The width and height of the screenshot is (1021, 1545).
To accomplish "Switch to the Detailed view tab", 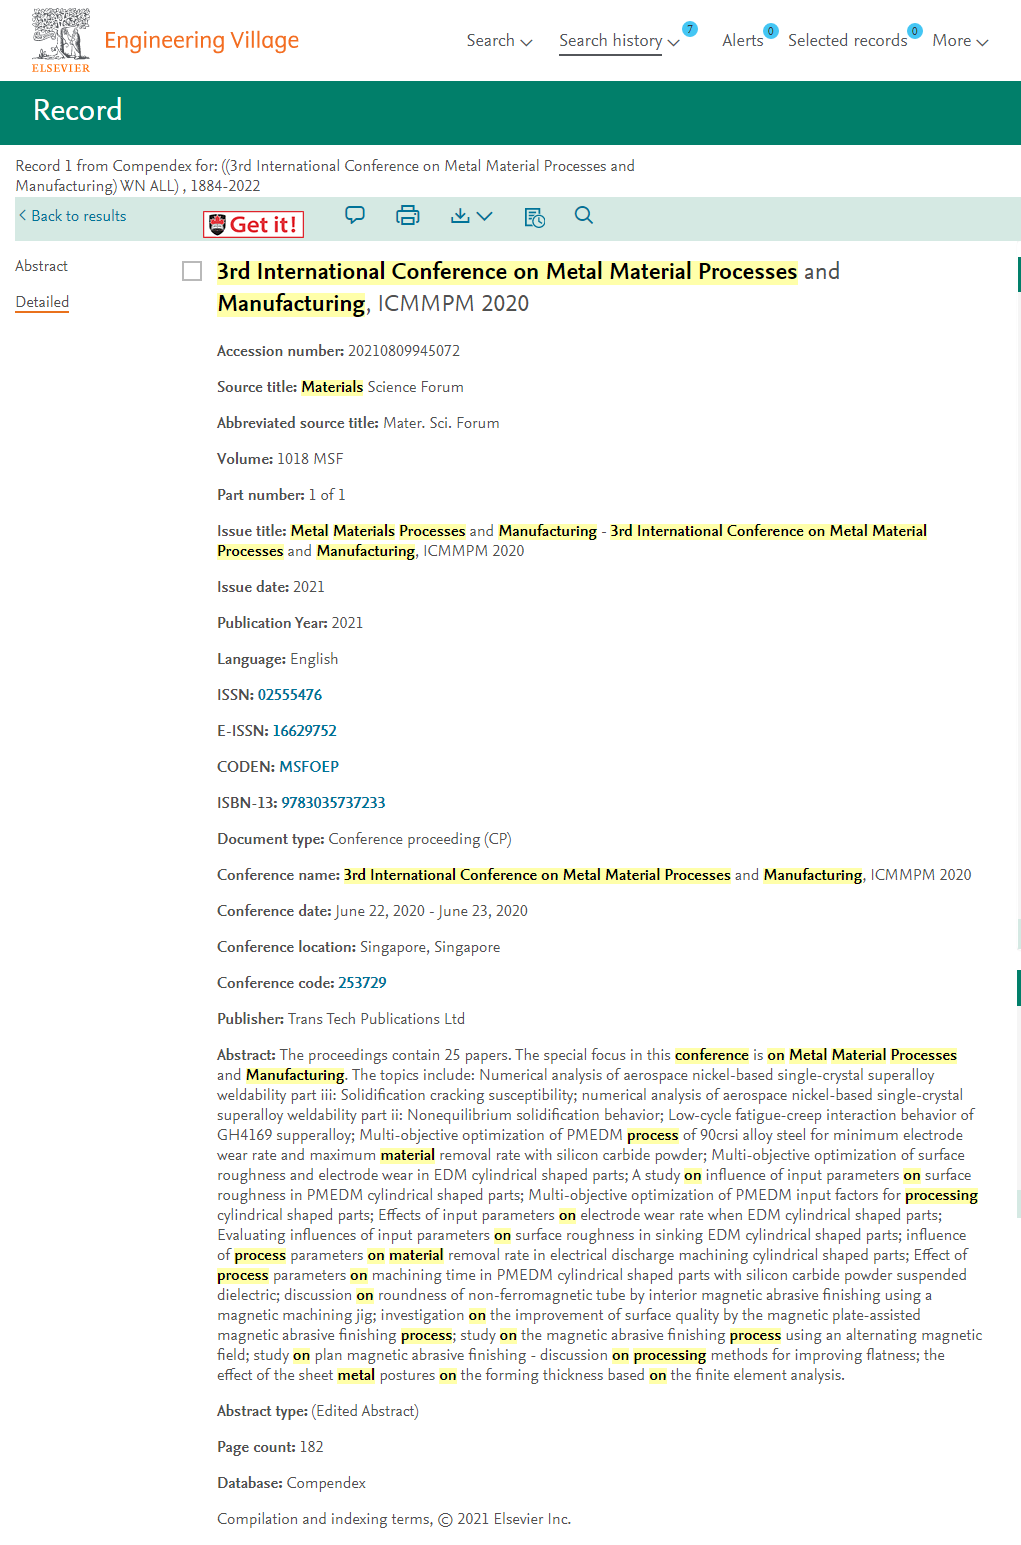I will tap(42, 302).
